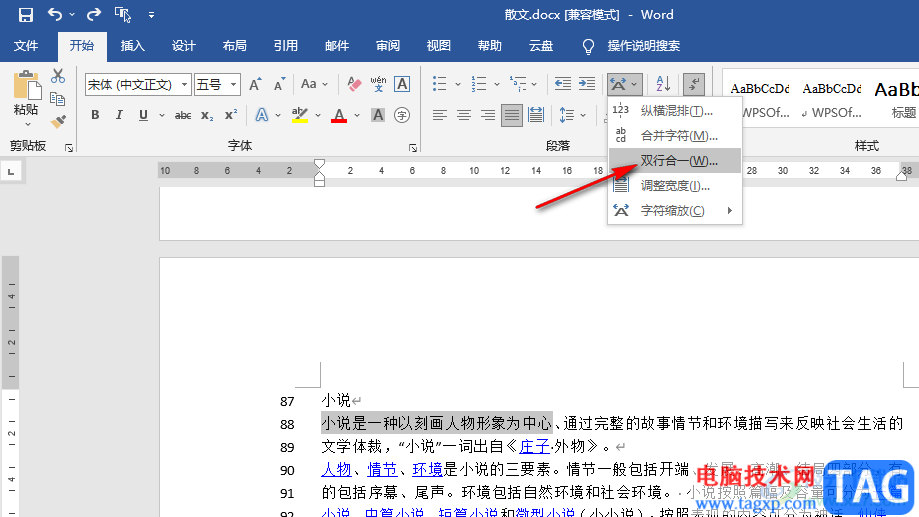
Task: Open the 环境 hyperlink
Action: coord(428,470)
